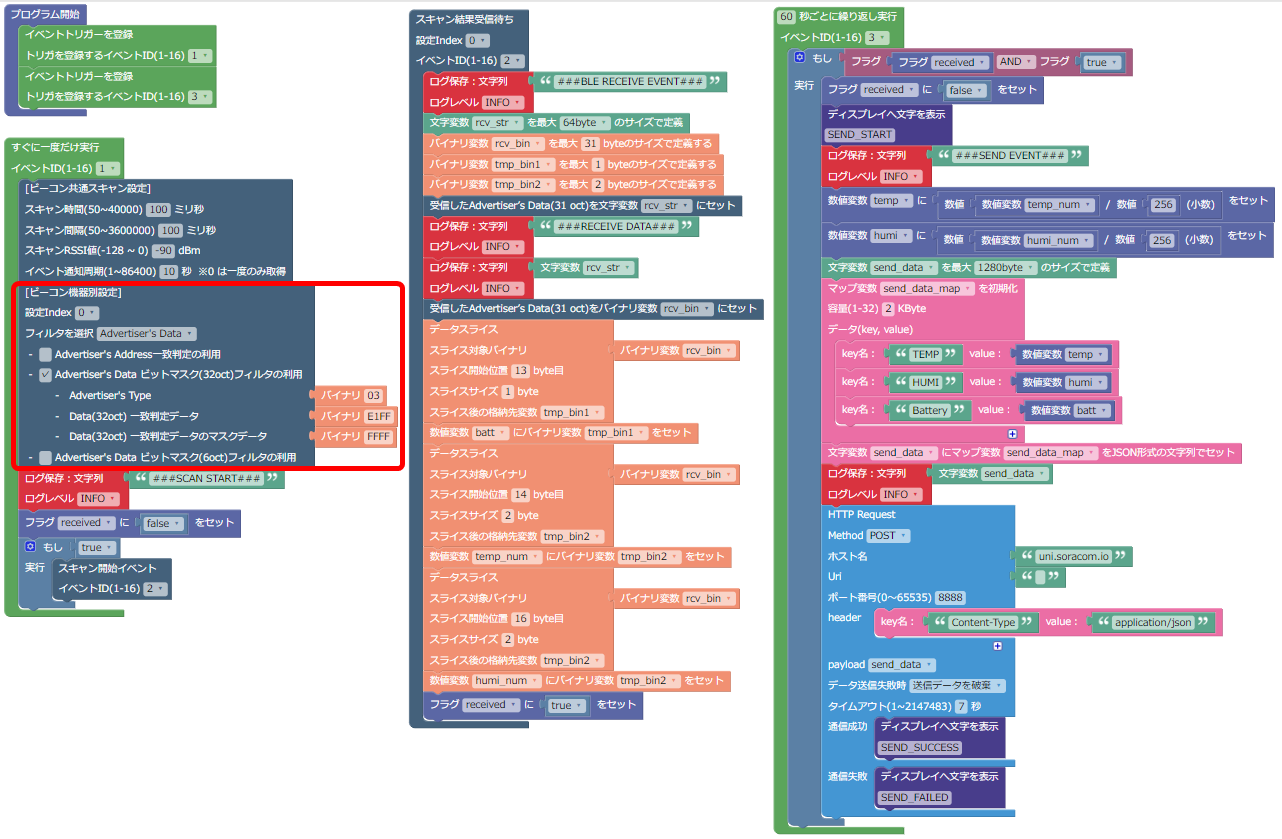Enable Advertiser's Data ビットマスク(6oct) filter checkbox

tap(45, 457)
